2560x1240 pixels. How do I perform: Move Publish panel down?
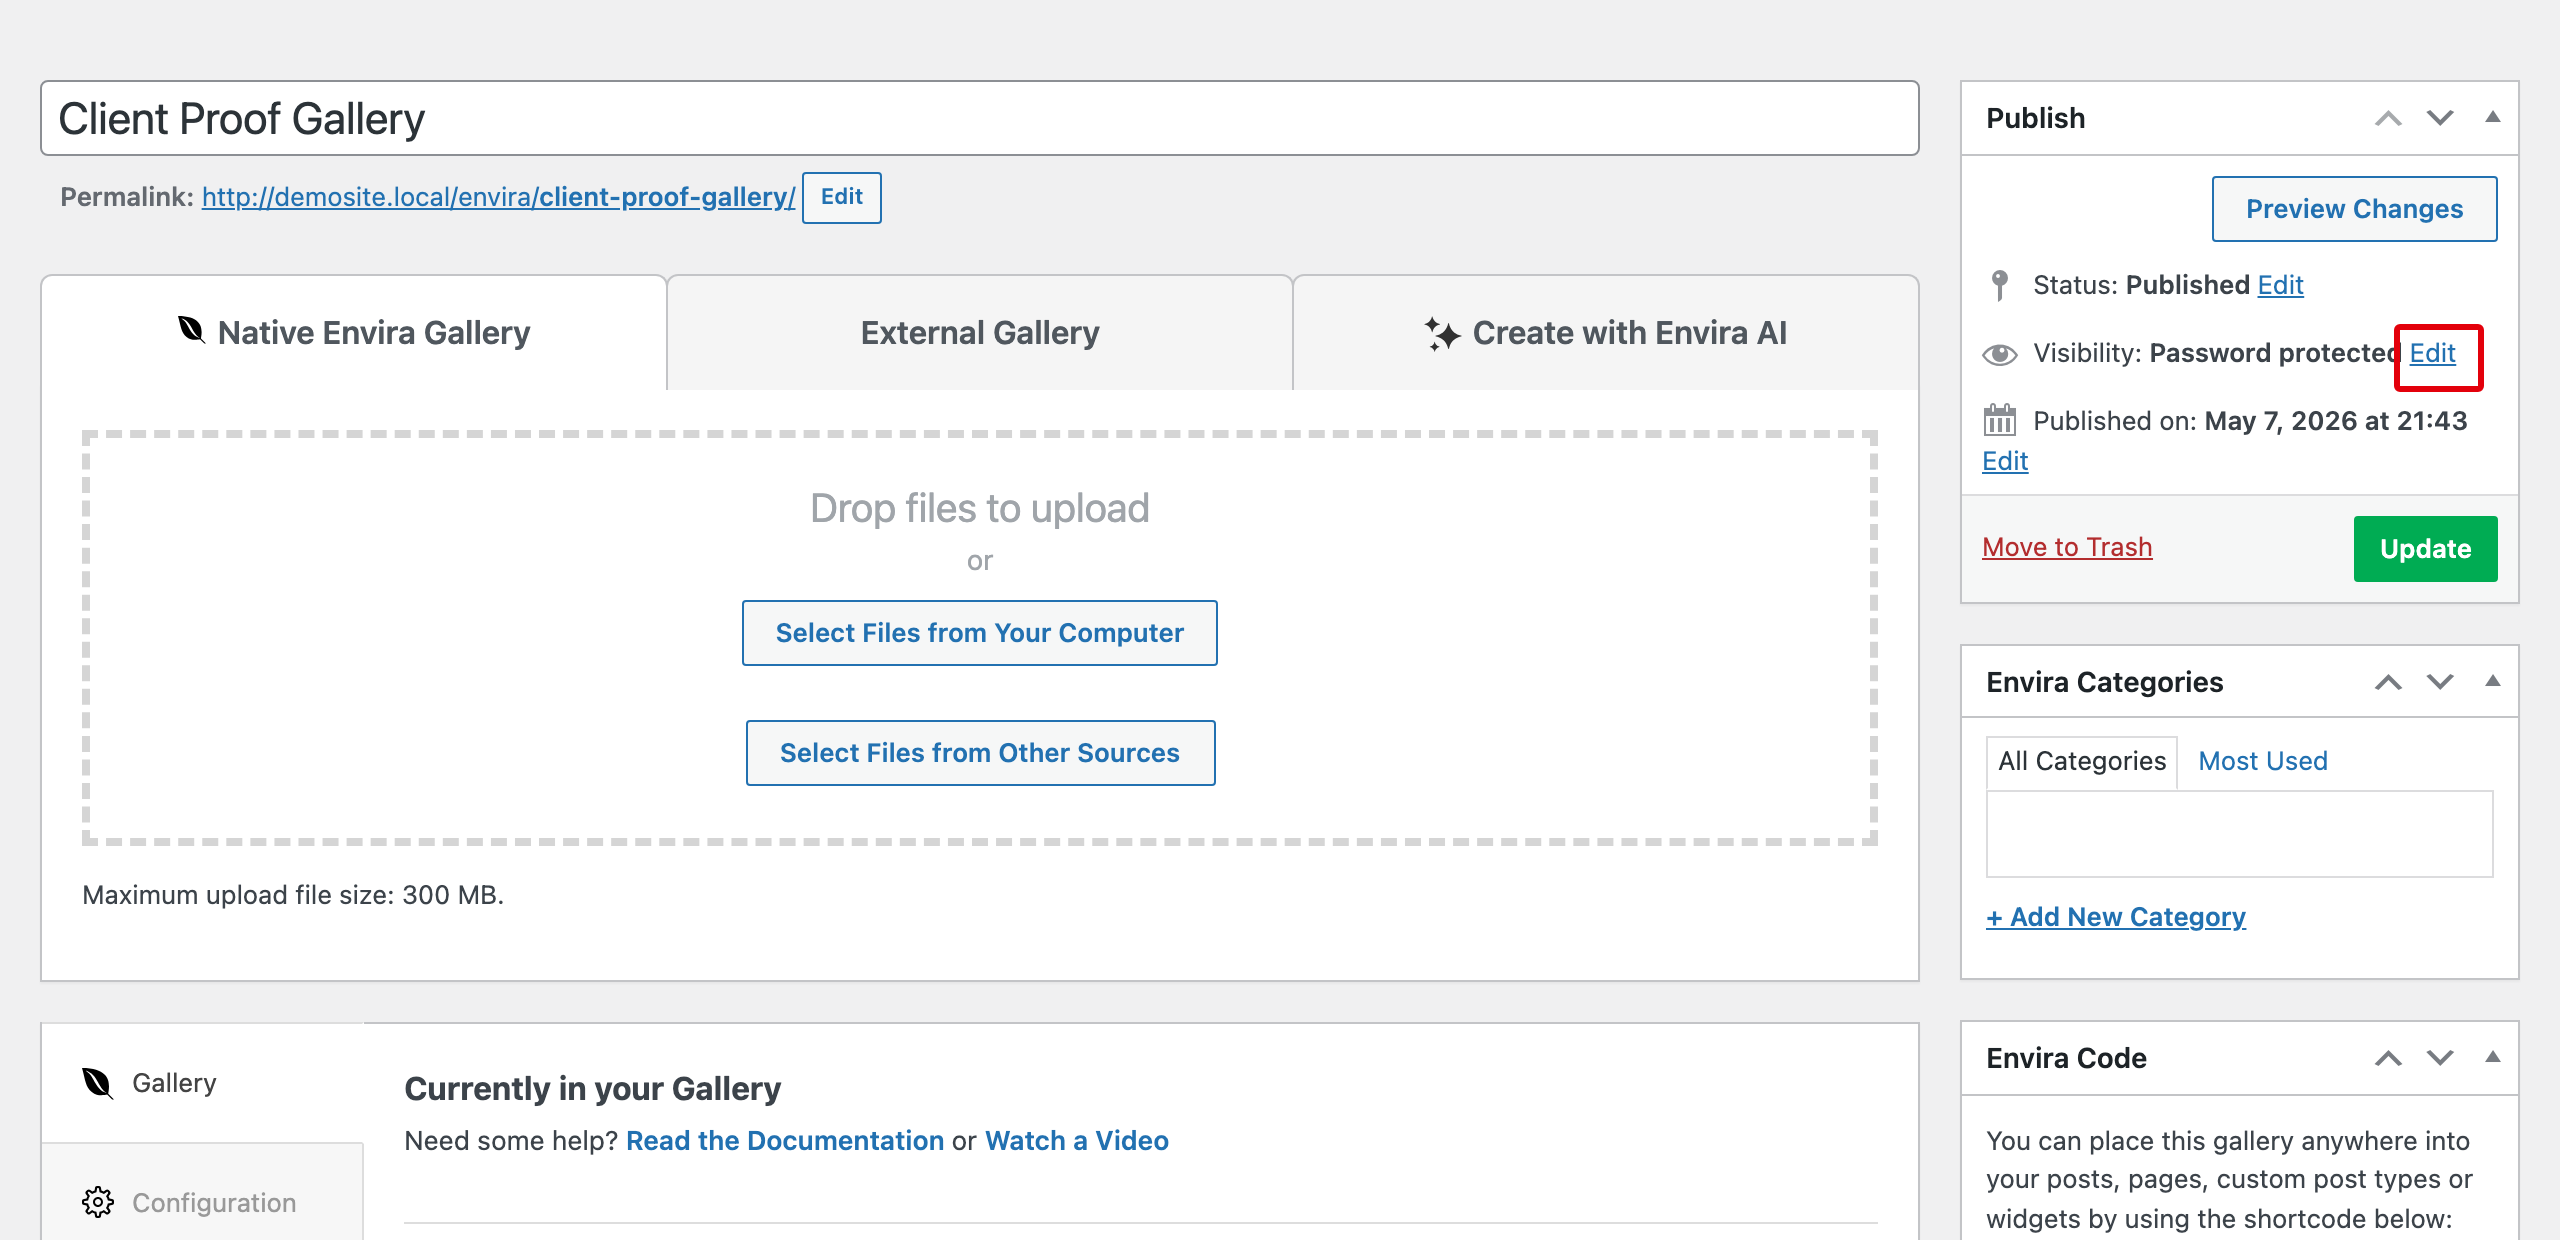tap(2440, 118)
